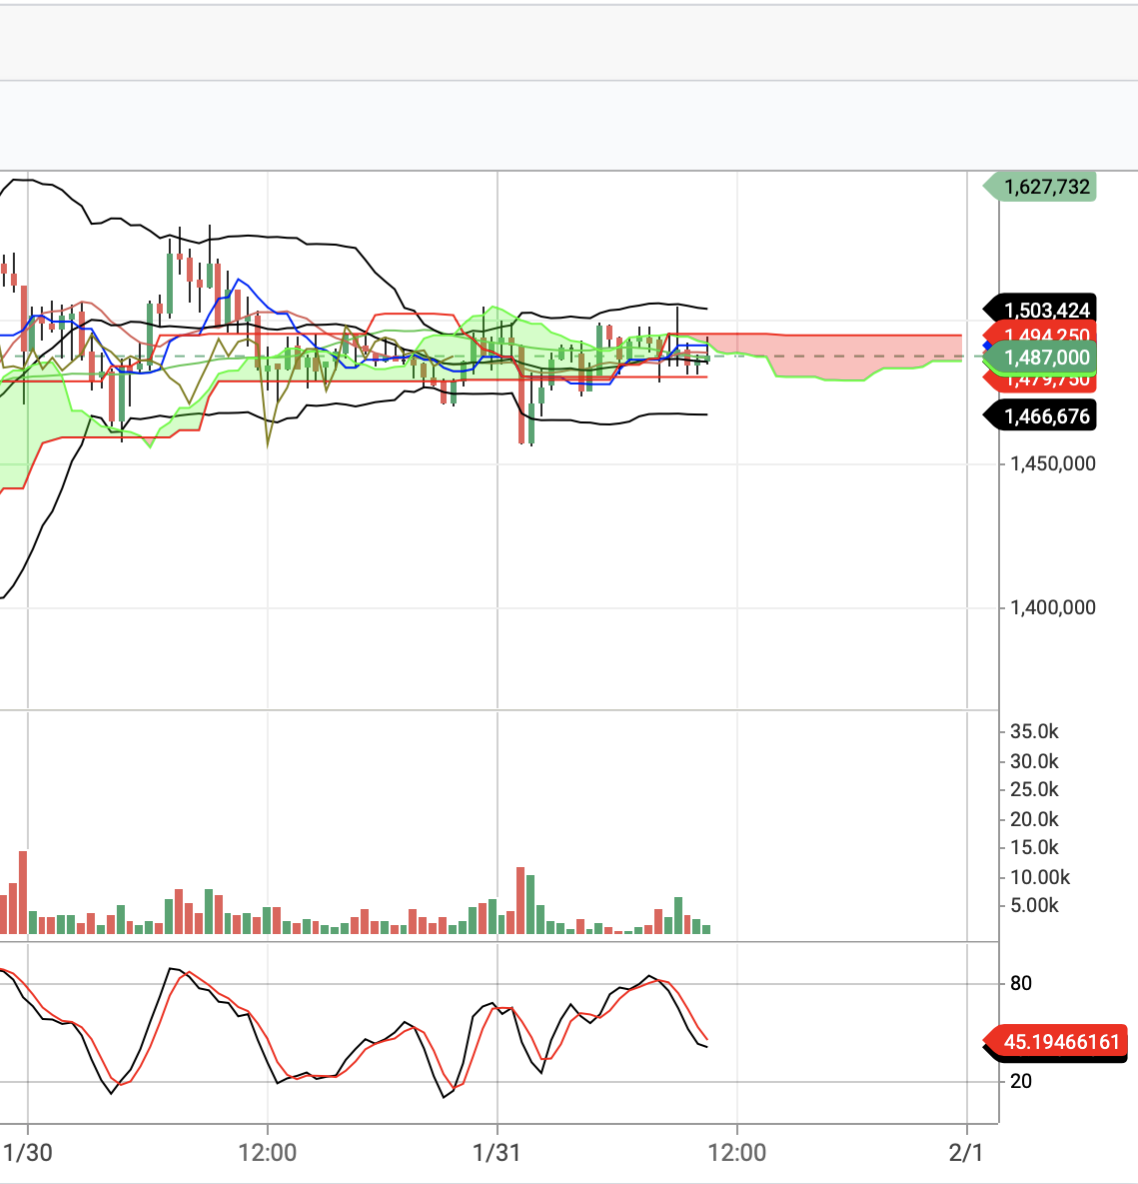Click the 45.19466161 stochastic value tag
The width and height of the screenshot is (1138, 1184).
coord(1056,1042)
